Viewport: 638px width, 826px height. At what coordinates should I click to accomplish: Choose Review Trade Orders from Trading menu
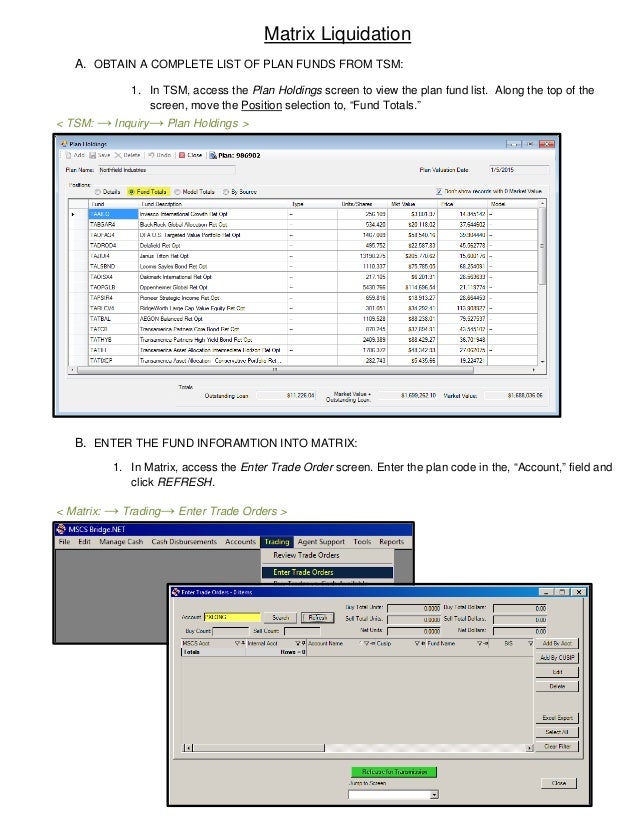306,555
